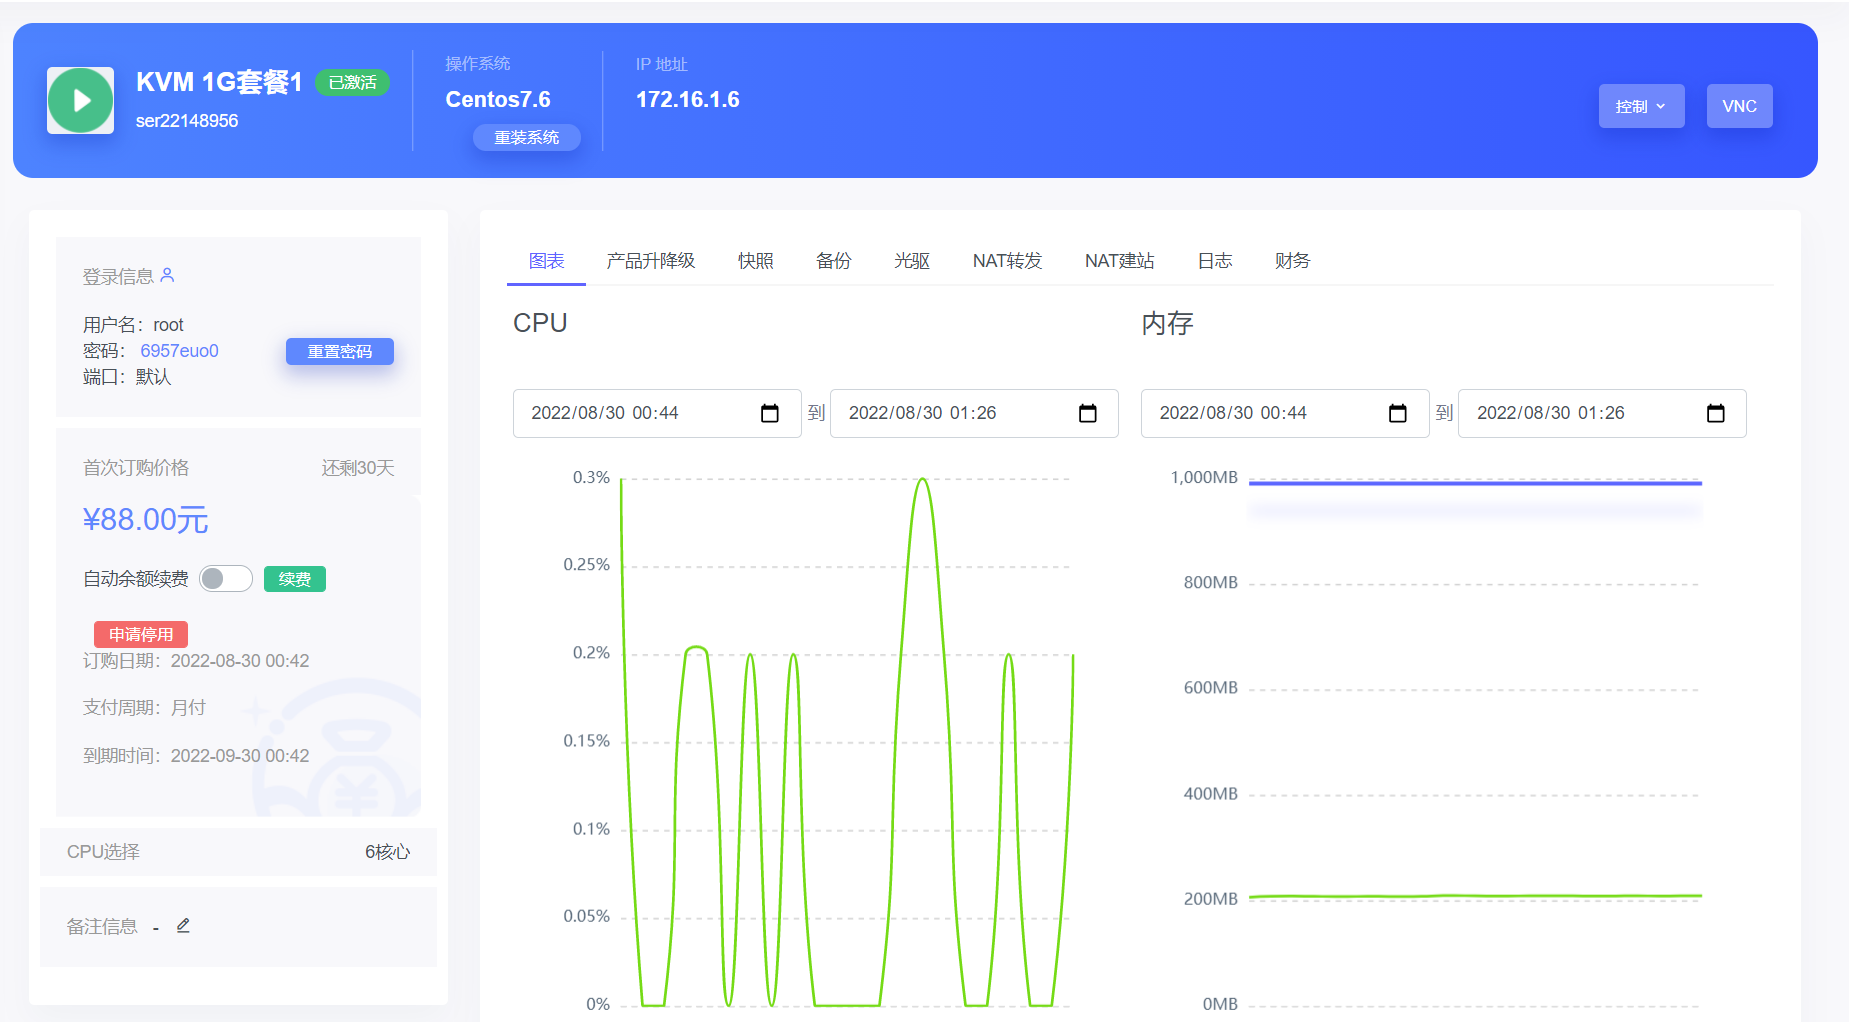Click the 端口: 默认 text
The width and height of the screenshot is (1849, 1022).
tap(127, 377)
